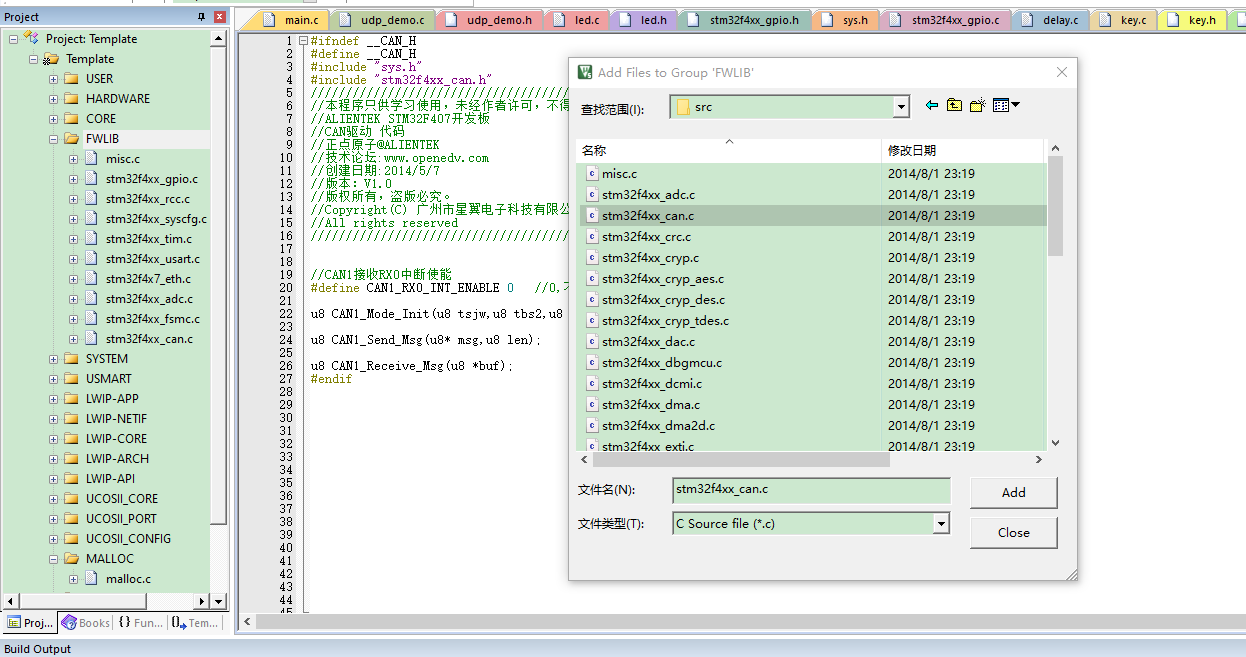The image size is (1246, 657).
Task: Open the Views icon menu in the dialog
Action: (1001, 104)
